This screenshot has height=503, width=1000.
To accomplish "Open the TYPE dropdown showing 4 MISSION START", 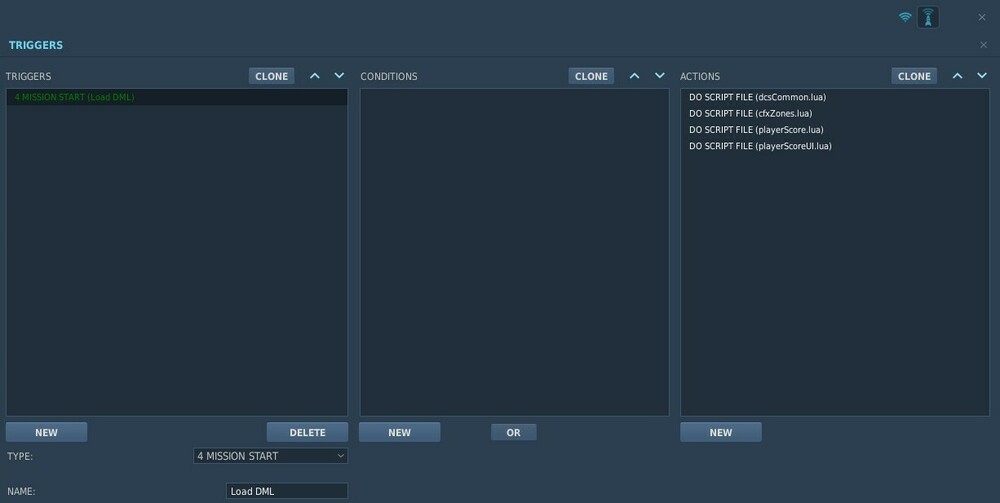I will click(x=270, y=456).
